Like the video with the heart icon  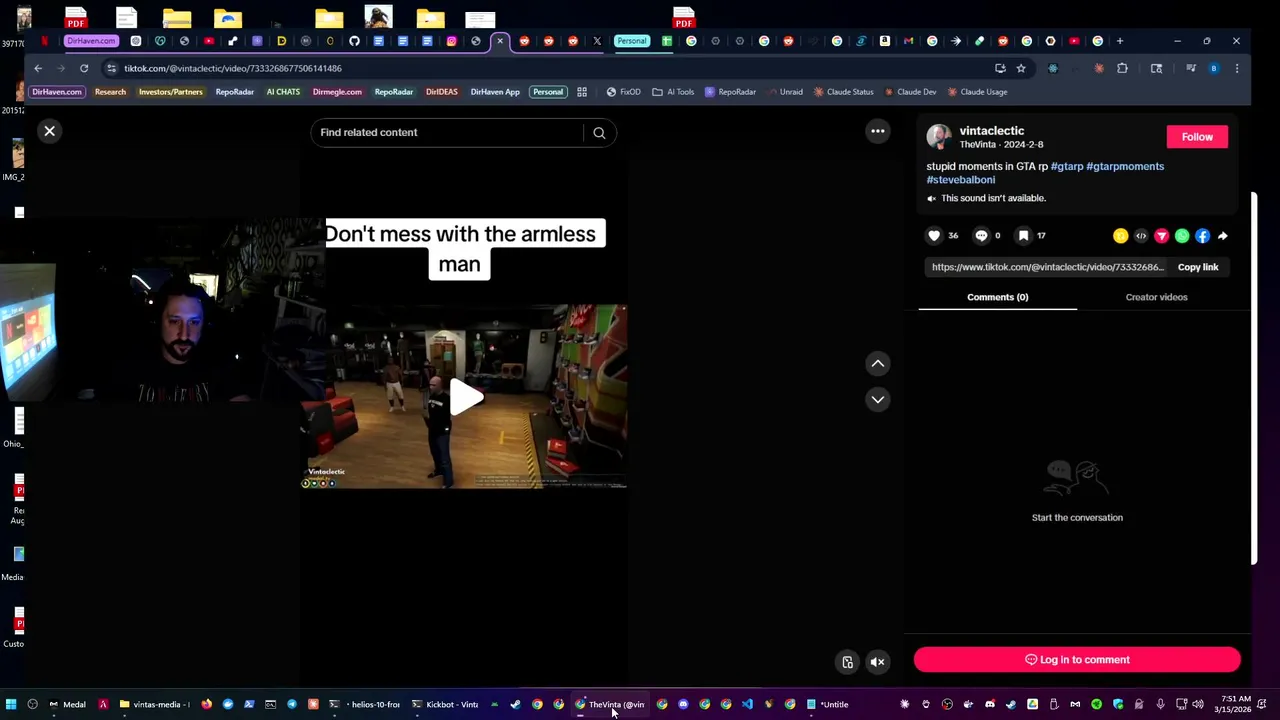coord(934,236)
